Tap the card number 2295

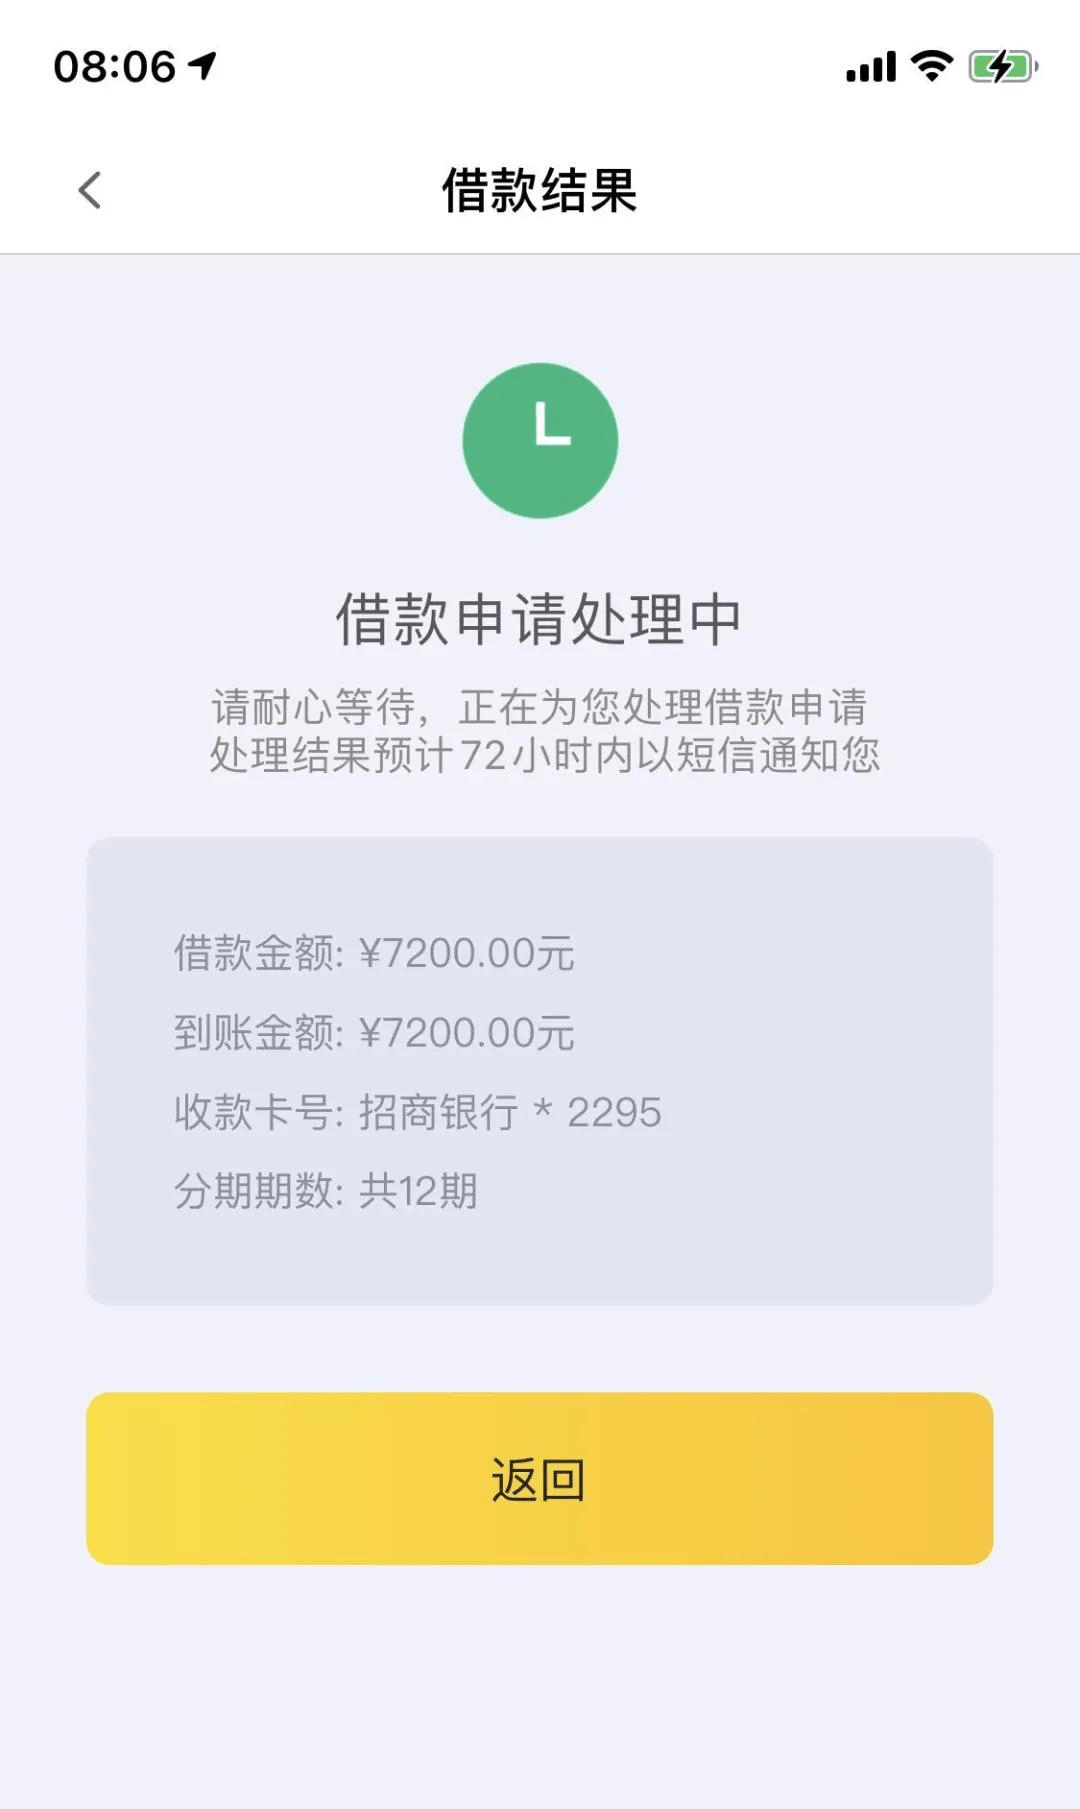pos(614,1112)
